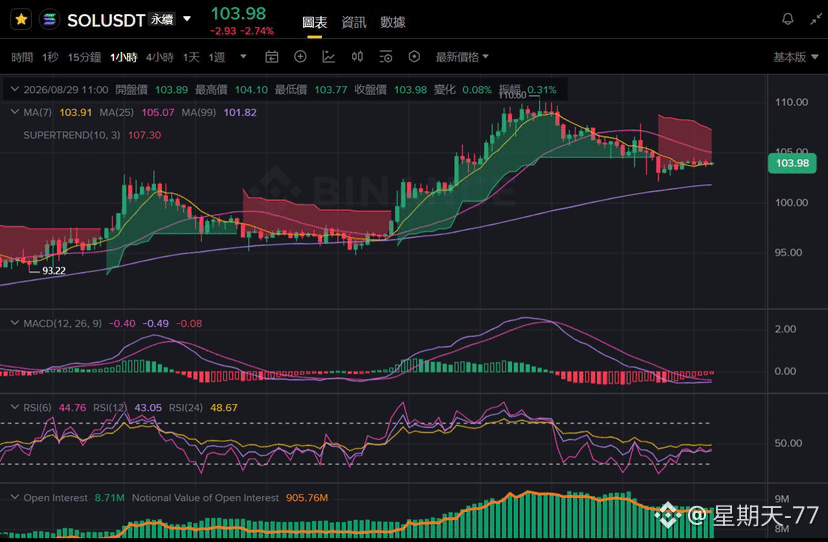This screenshot has height=542, width=828.
Task: Click the MA(99) legend label
Action: point(199,113)
